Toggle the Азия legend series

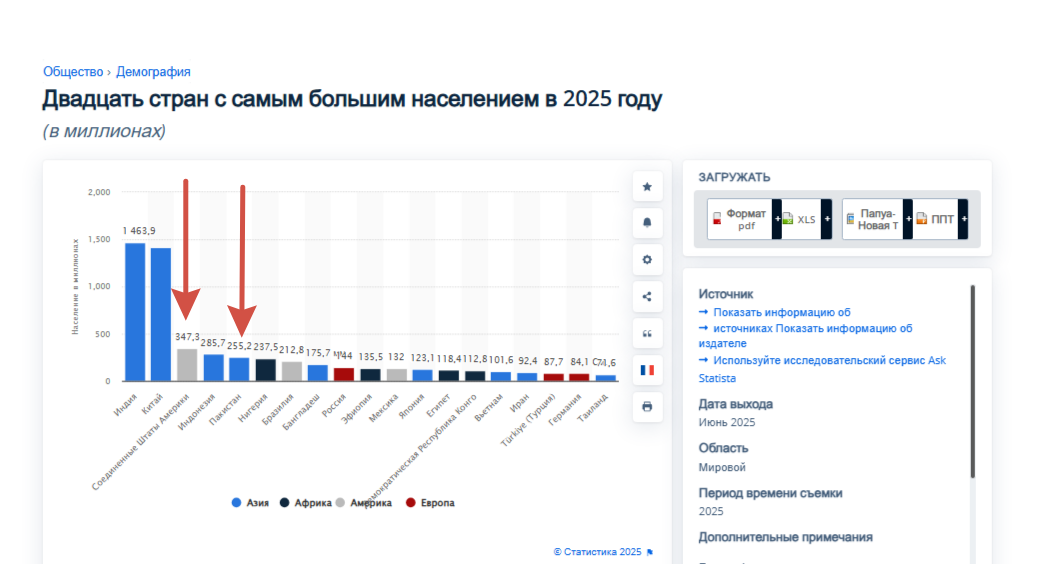point(250,503)
